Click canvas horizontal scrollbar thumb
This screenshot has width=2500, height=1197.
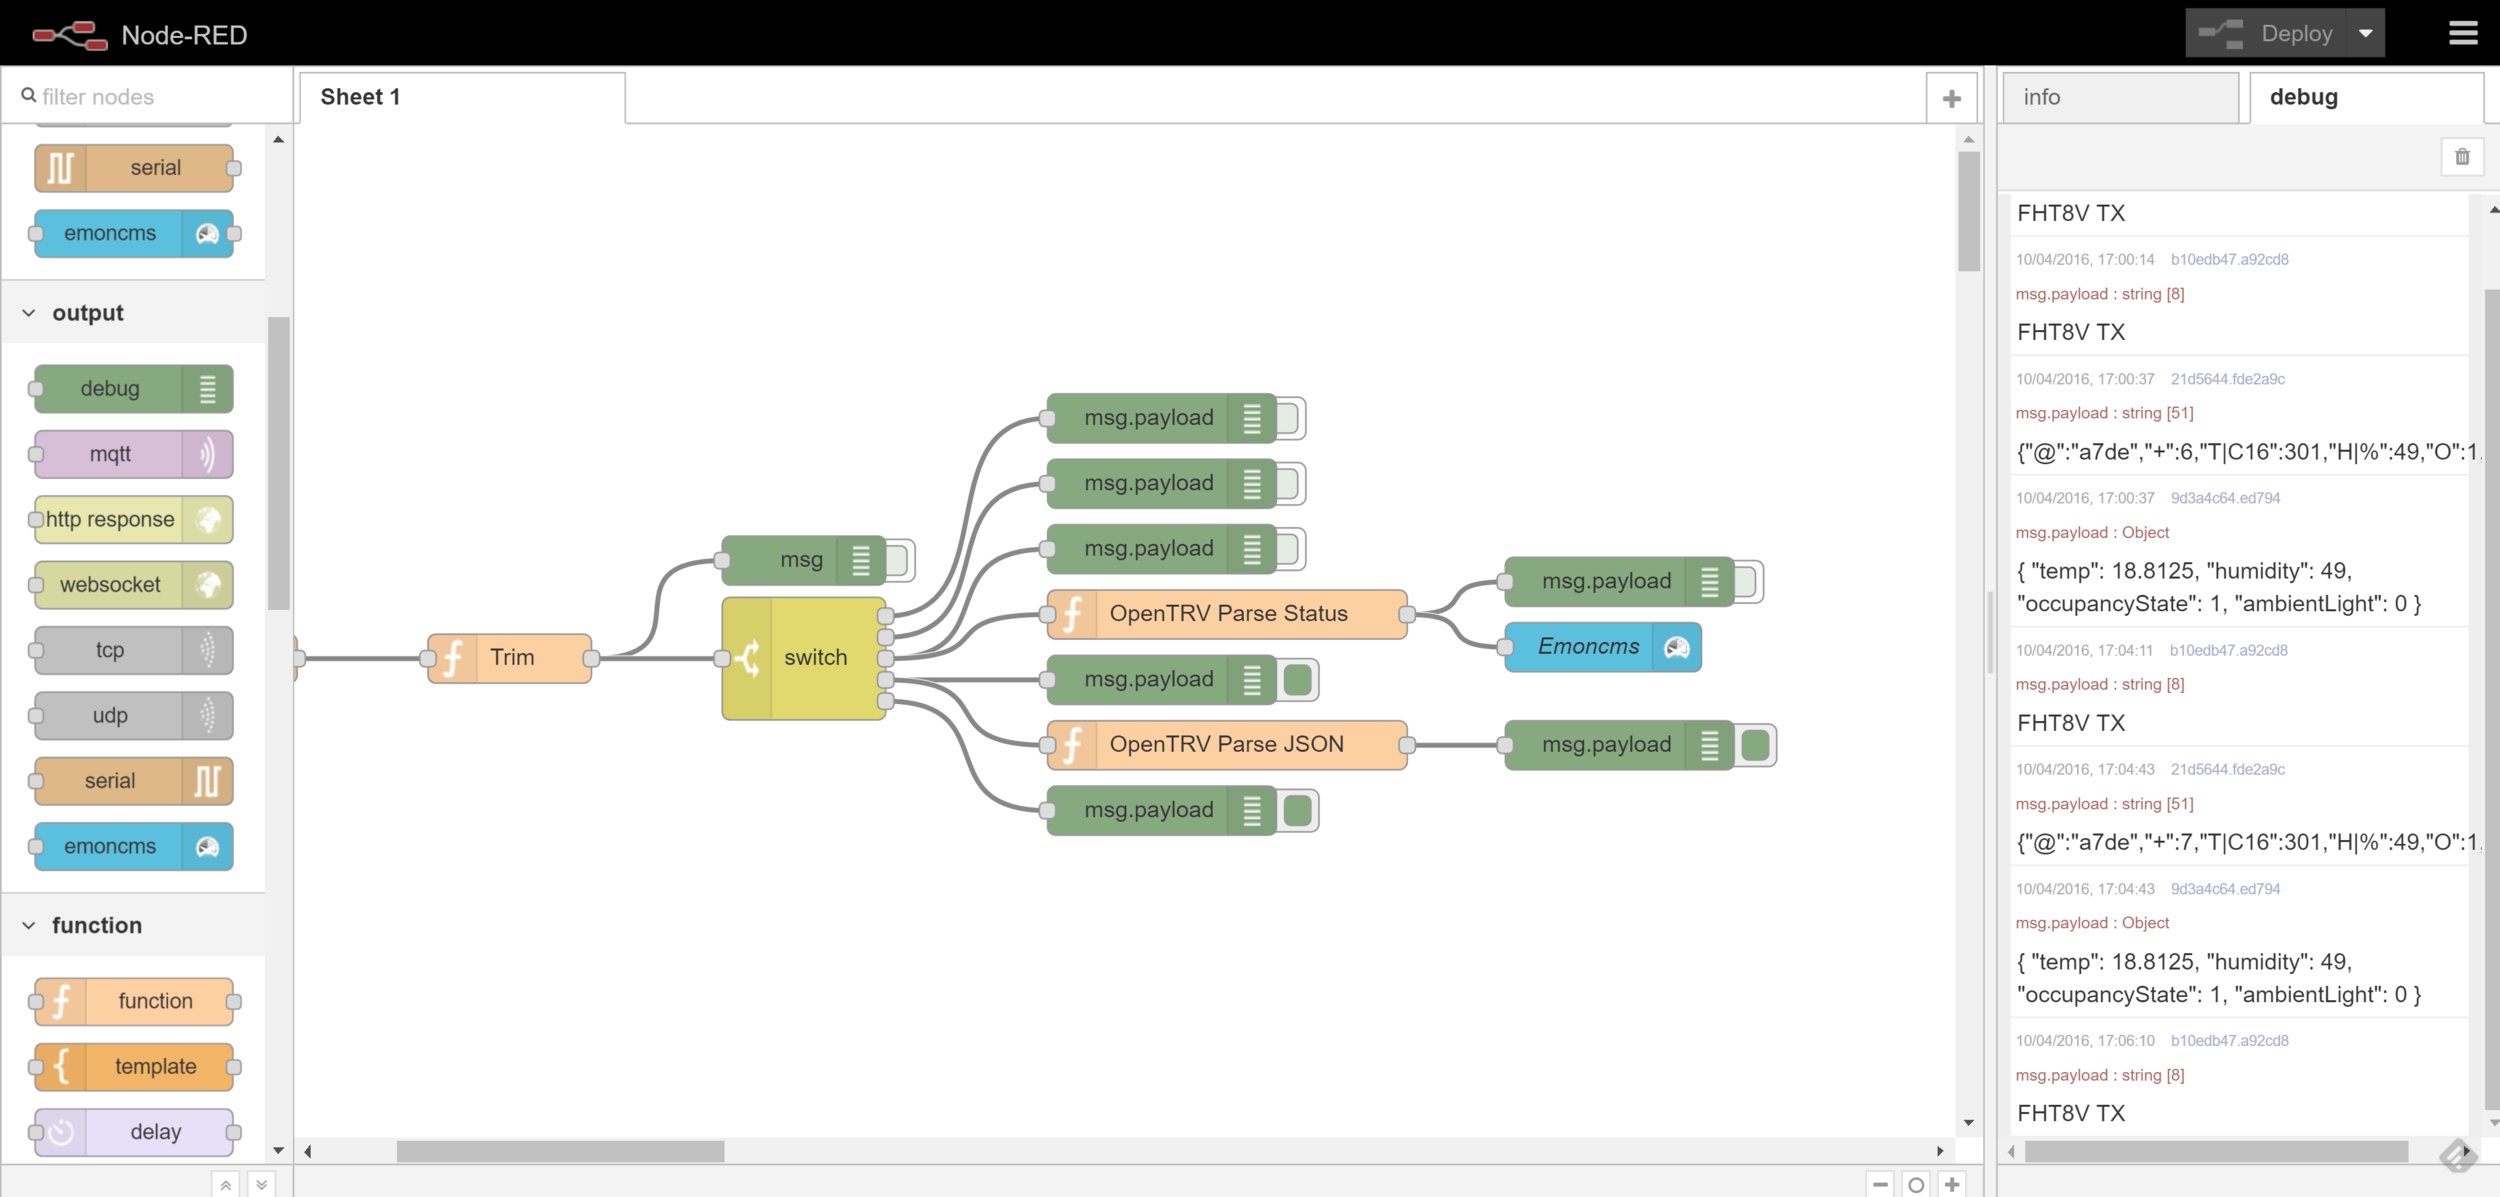560,1152
